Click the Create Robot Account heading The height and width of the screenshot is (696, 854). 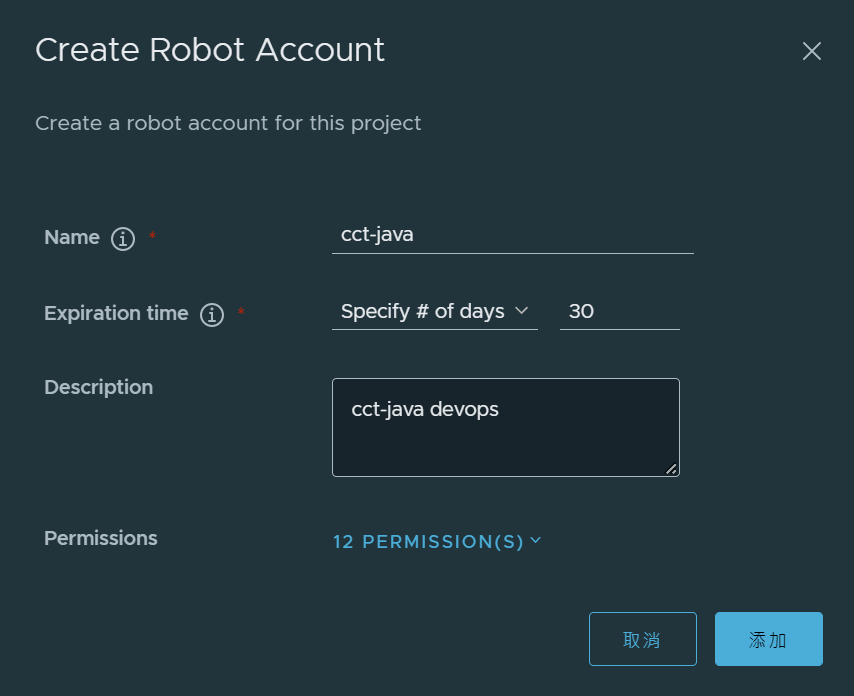(210, 50)
